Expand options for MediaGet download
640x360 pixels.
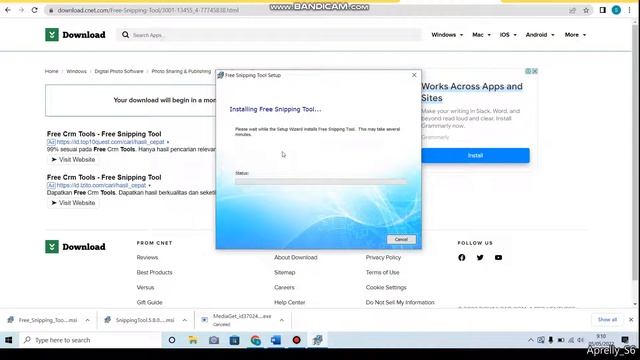click(282, 320)
